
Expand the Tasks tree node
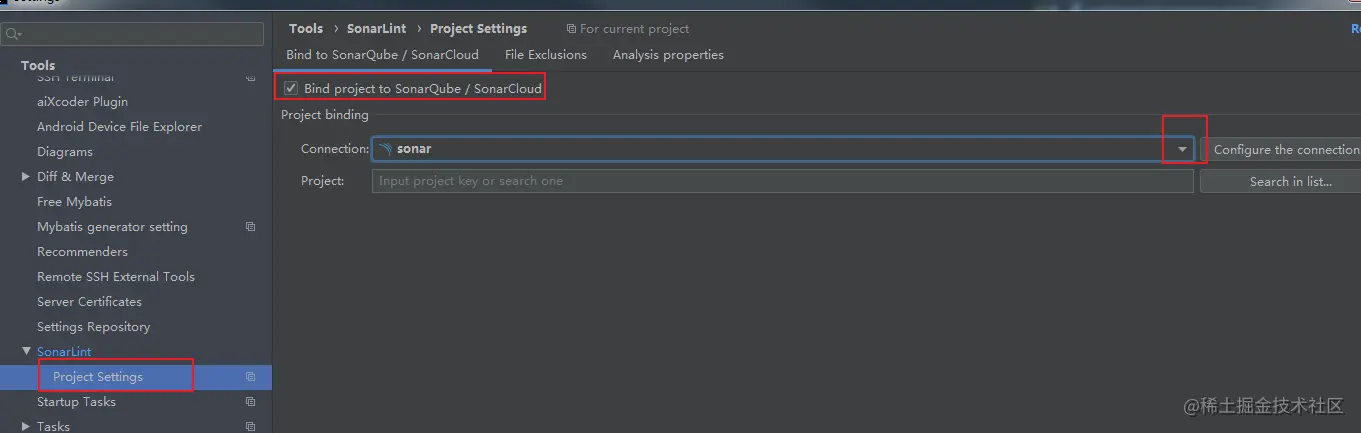tap(26, 427)
